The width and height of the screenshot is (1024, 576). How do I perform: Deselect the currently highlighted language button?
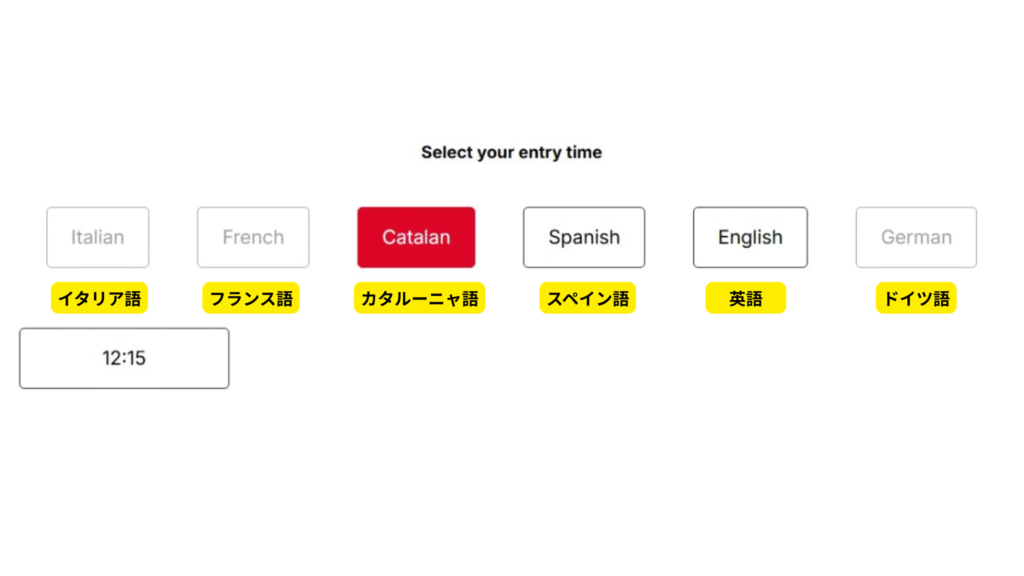pos(416,237)
